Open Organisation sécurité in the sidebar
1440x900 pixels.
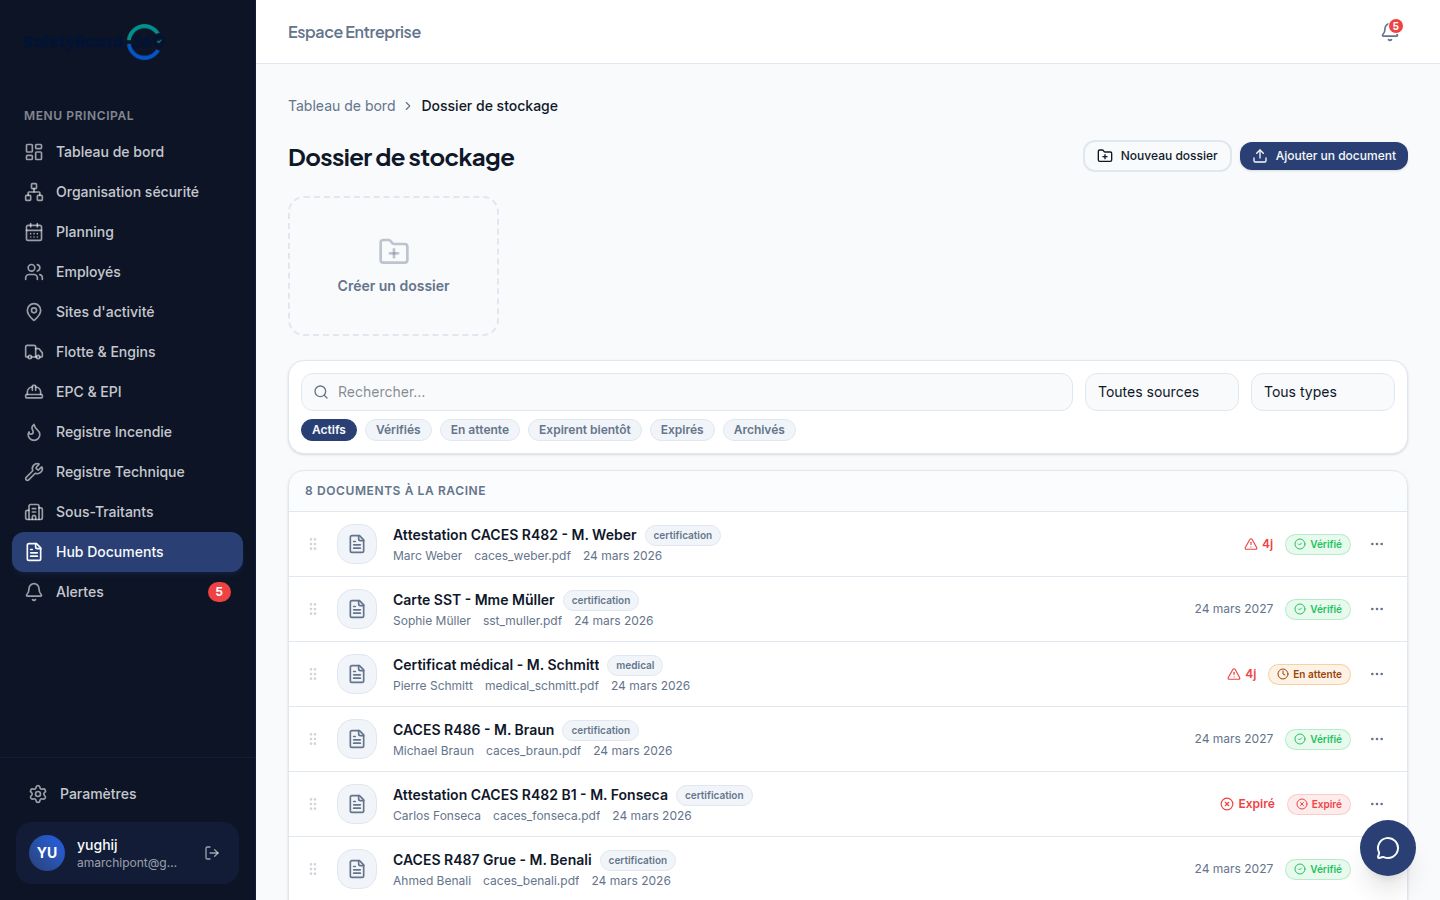point(128,192)
